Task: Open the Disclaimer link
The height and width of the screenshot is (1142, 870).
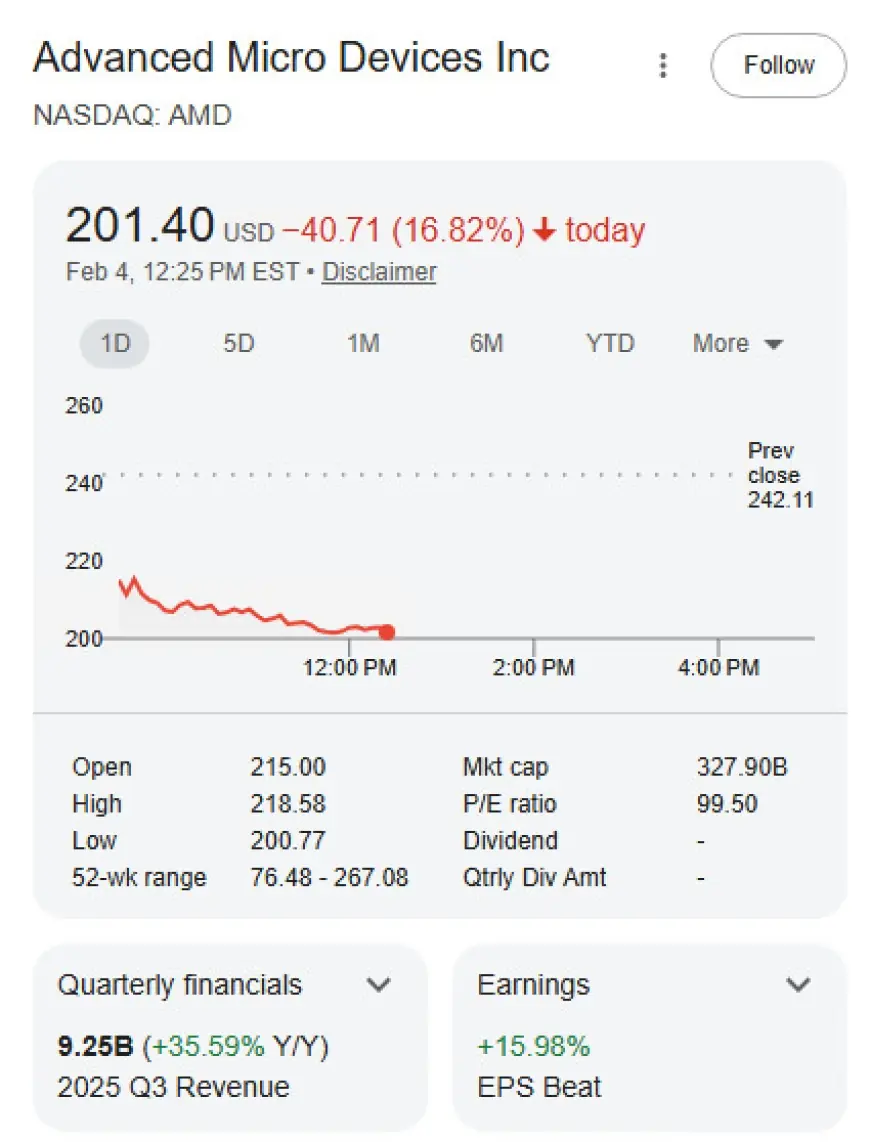Action: click(x=379, y=272)
